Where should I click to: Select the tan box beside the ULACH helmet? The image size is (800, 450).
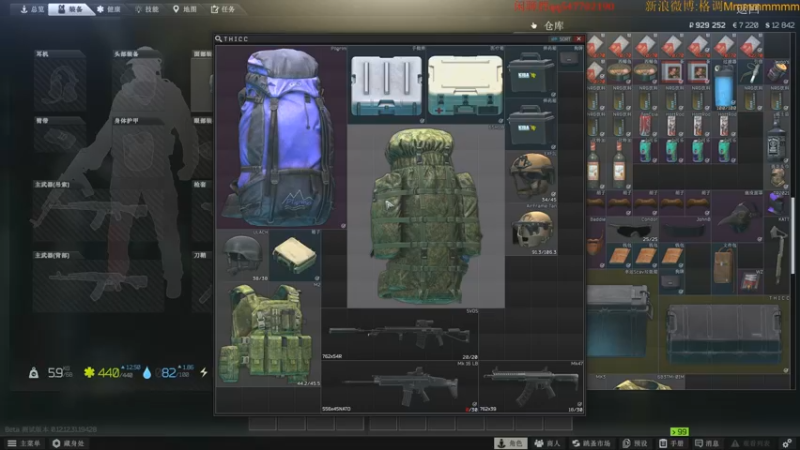click(295, 255)
